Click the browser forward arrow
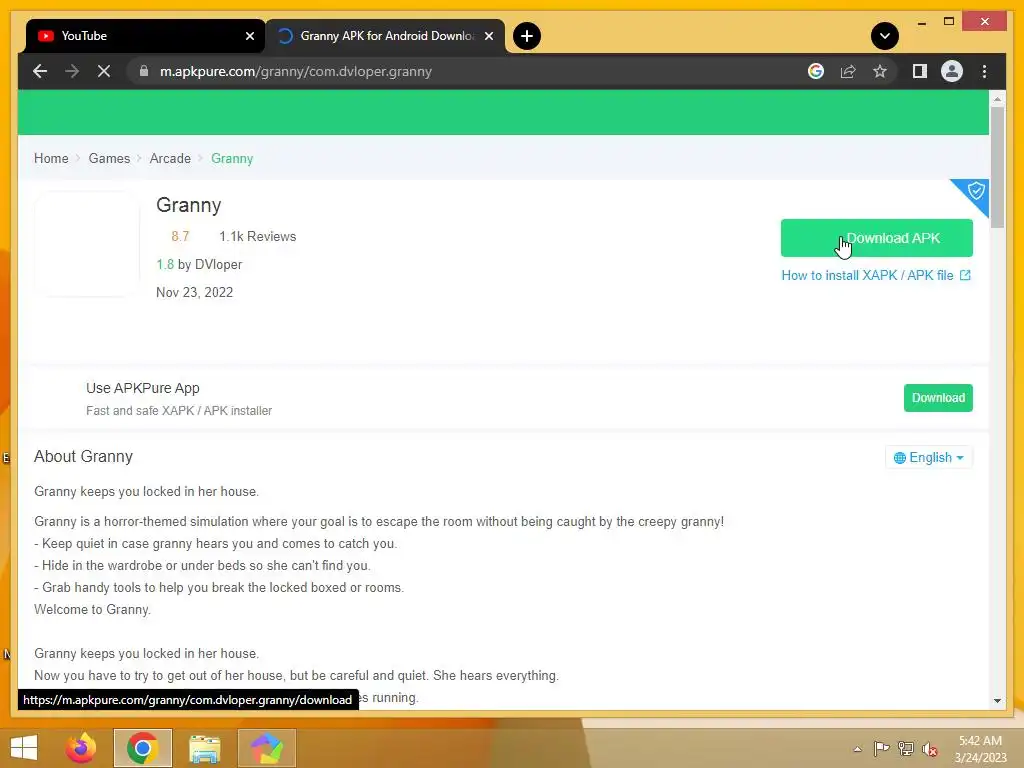The width and height of the screenshot is (1024, 768). pos(72,71)
